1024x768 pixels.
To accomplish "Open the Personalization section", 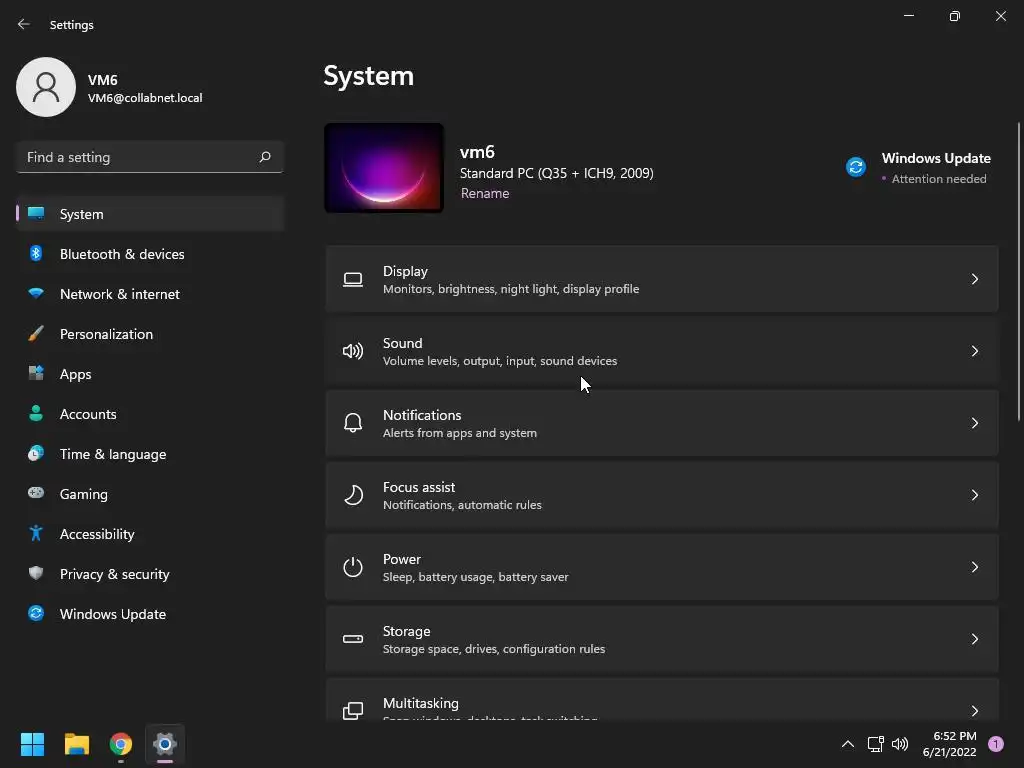I will point(150,334).
